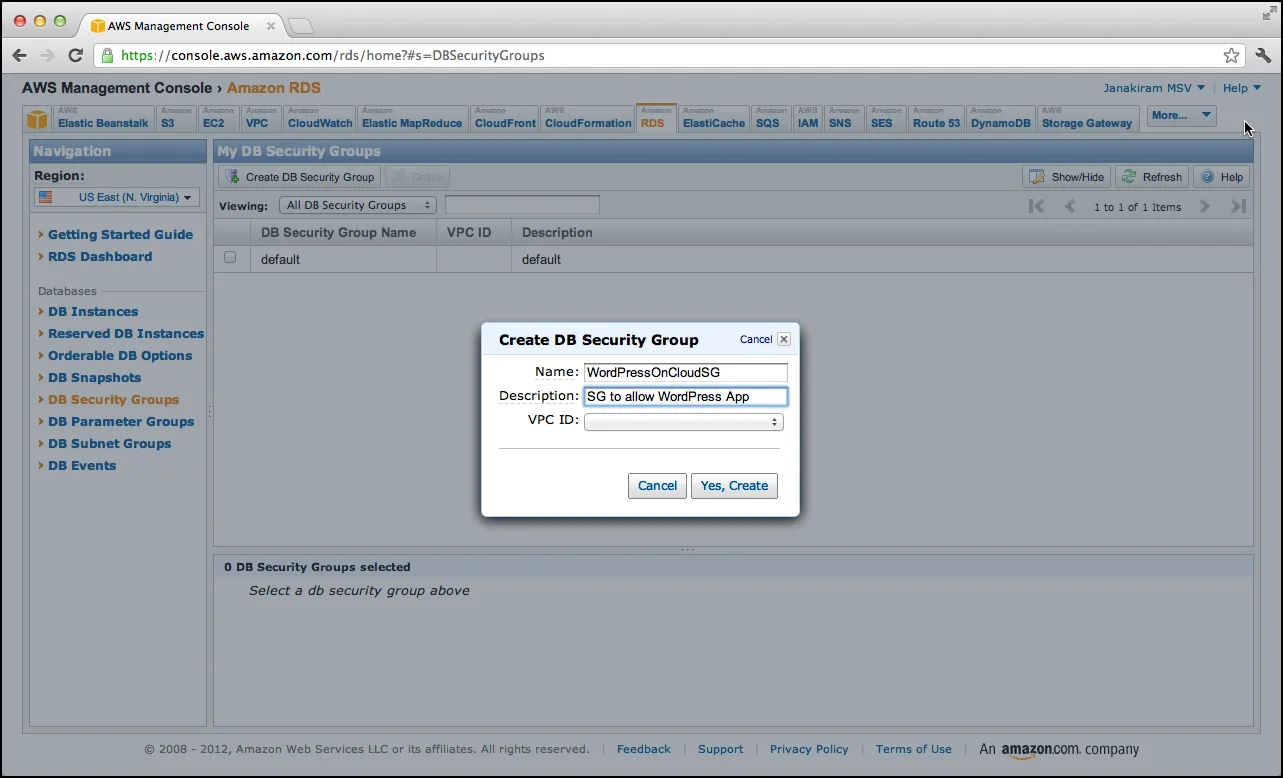Image resolution: width=1283 pixels, height=778 pixels.
Task: Click into the Name input field
Action: pos(686,372)
